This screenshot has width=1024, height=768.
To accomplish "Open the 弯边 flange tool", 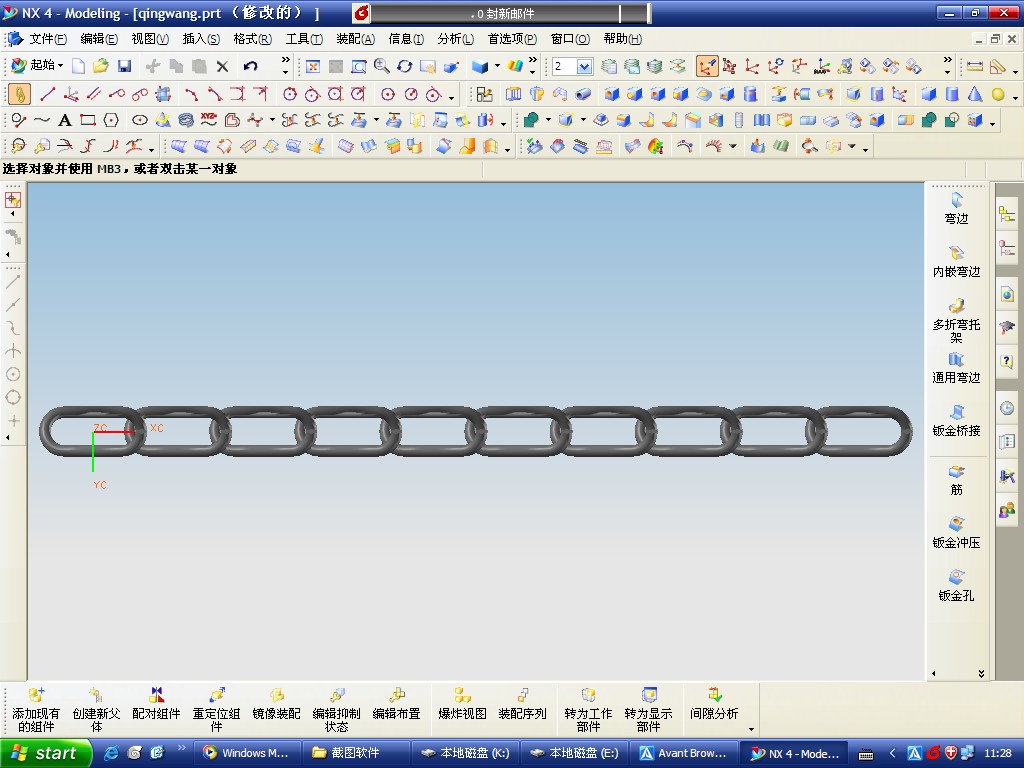I will pos(956,208).
